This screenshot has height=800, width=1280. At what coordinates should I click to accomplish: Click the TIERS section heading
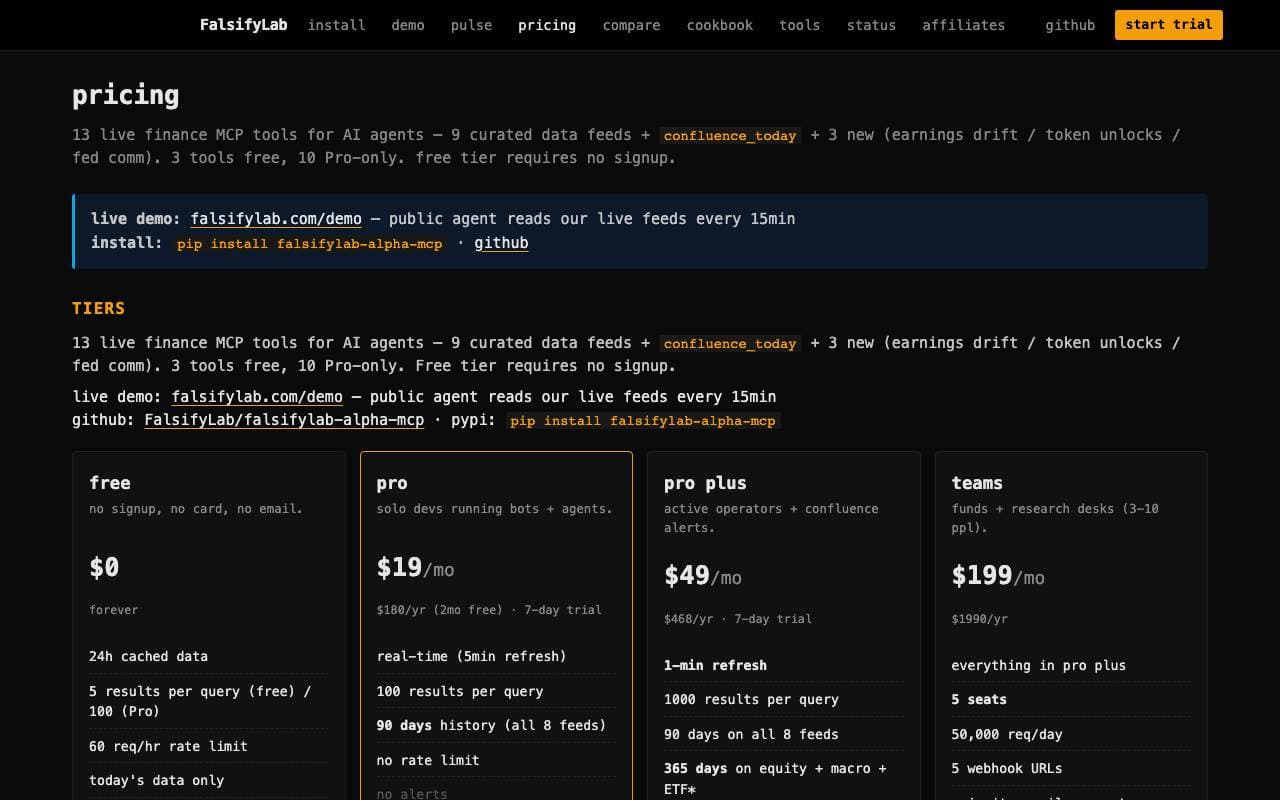(99, 308)
